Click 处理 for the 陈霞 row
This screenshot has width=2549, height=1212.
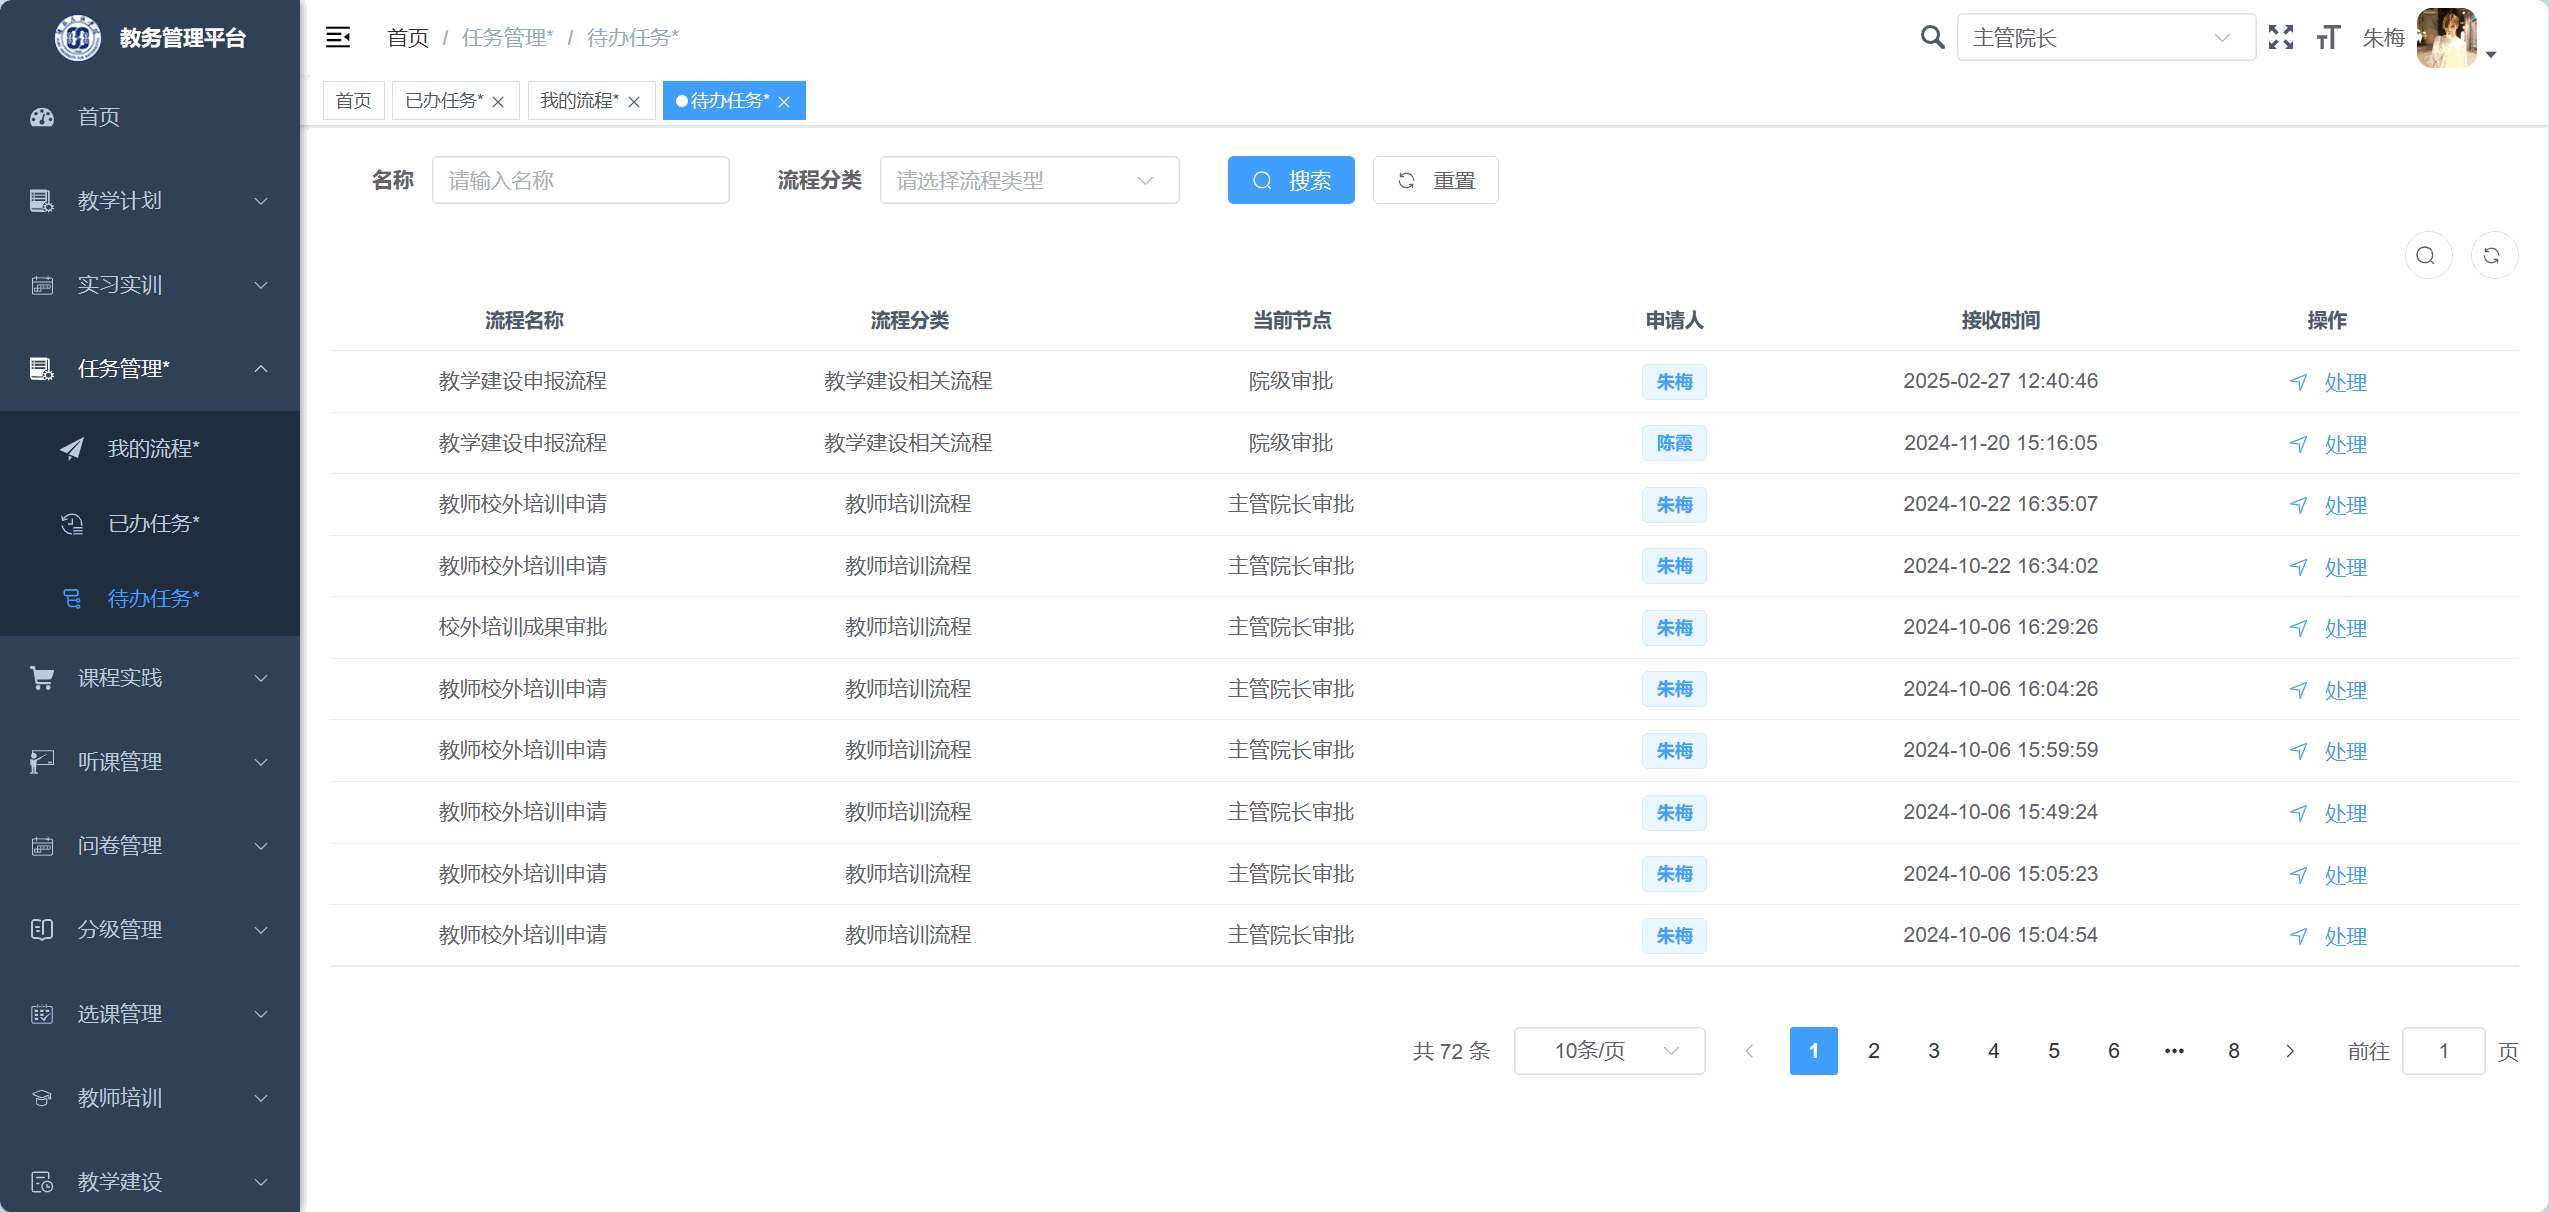[x=2344, y=444]
